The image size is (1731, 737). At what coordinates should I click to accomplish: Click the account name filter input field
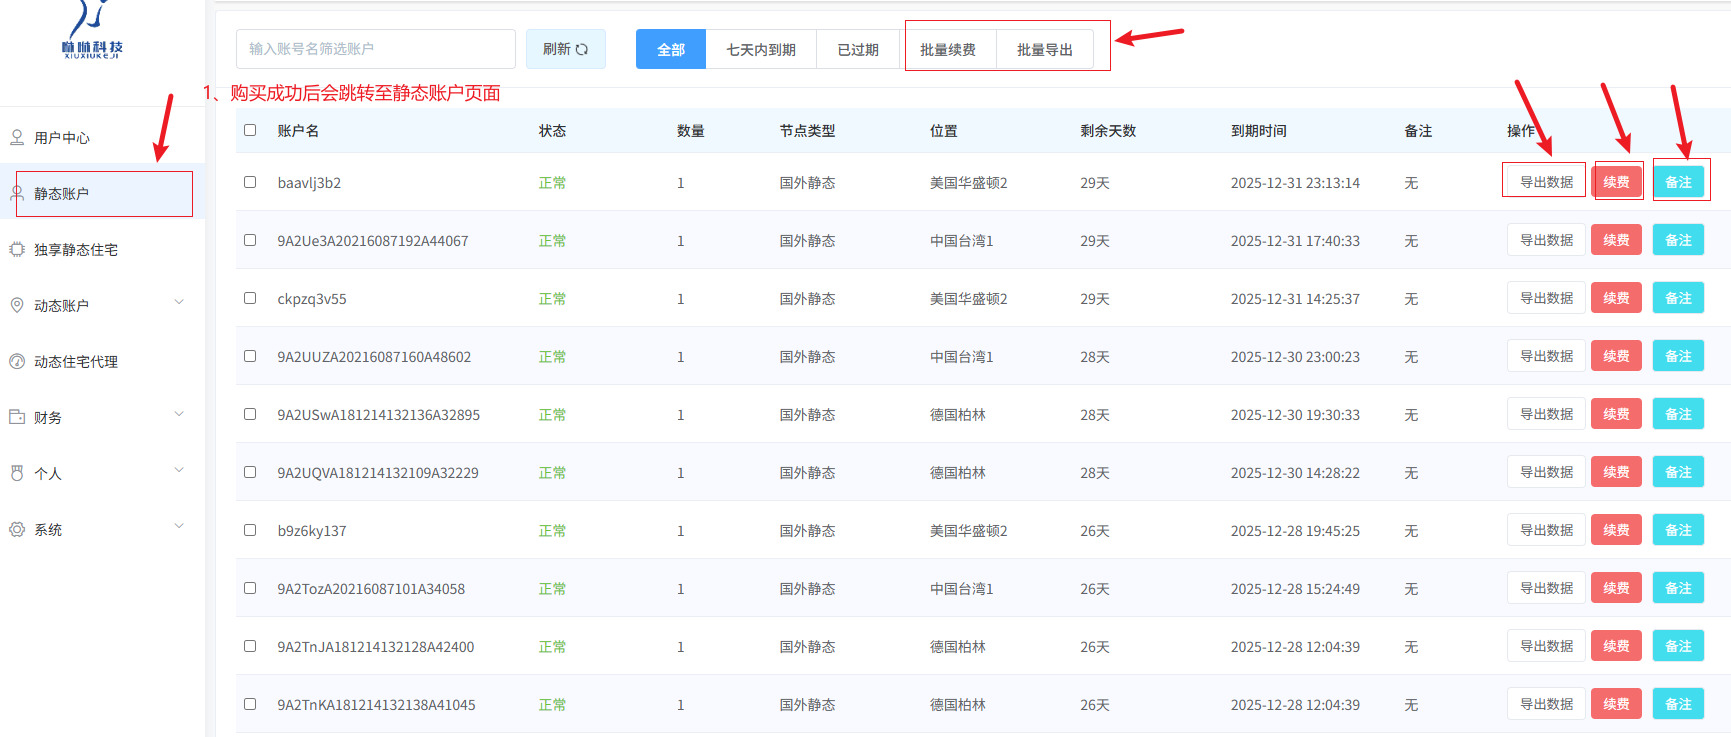pos(375,49)
